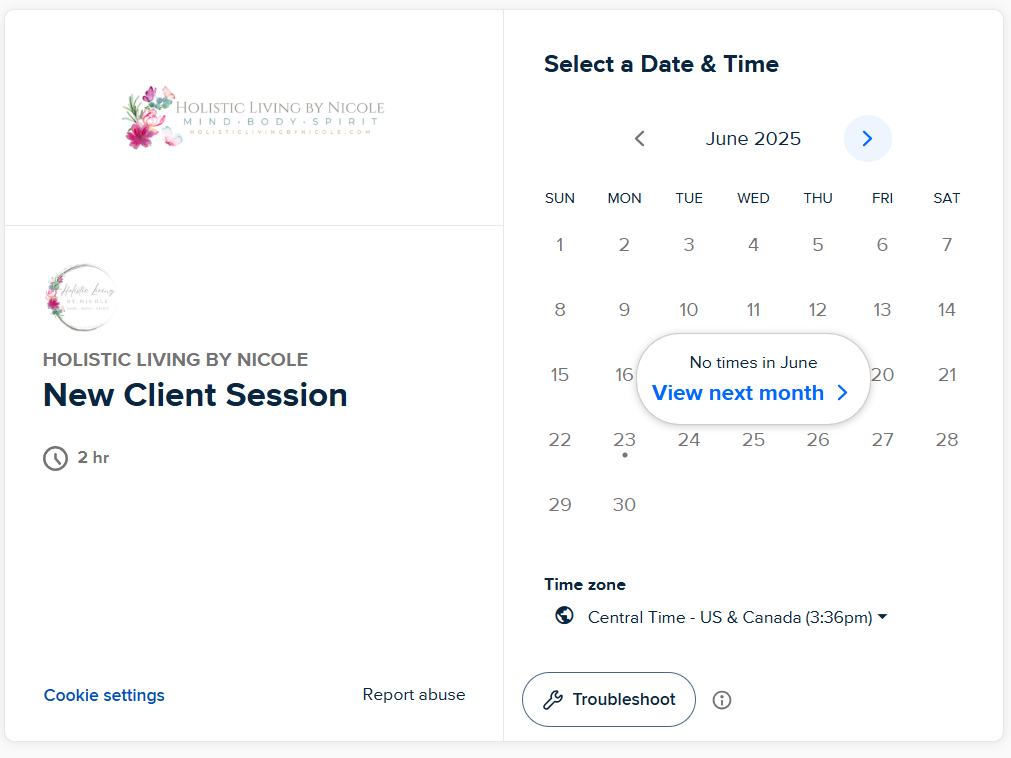Open the Central Time zone dropdown
The width and height of the screenshot is (1011, 758).
point(736,617)
